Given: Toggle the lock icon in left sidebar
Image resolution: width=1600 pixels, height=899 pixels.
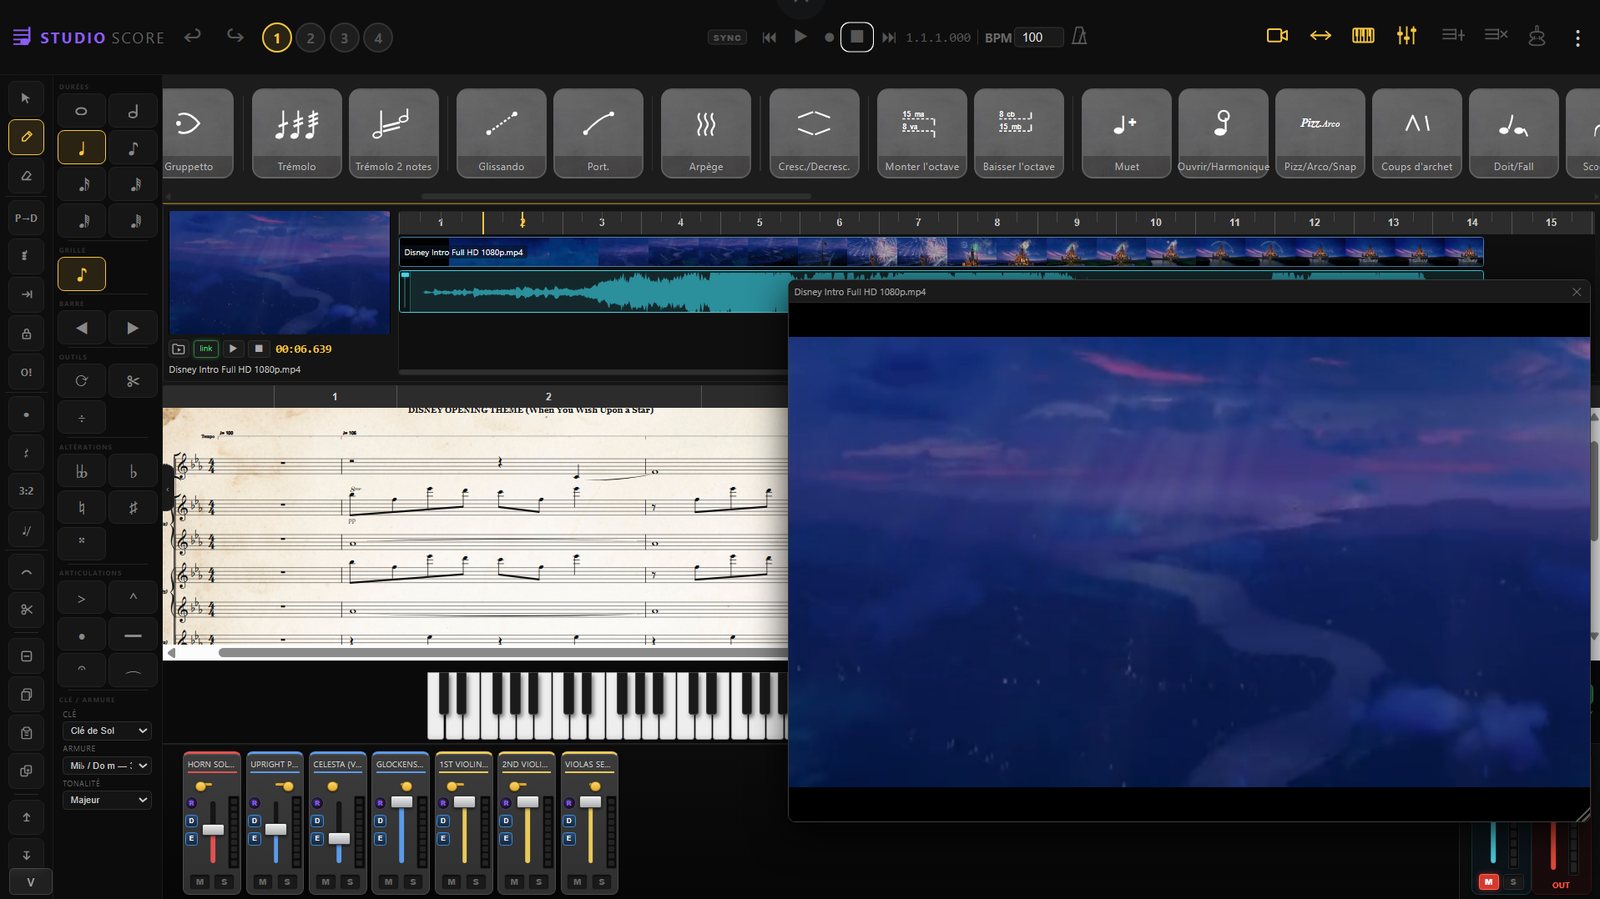Looking at the screenshot, I should (26, 333).
